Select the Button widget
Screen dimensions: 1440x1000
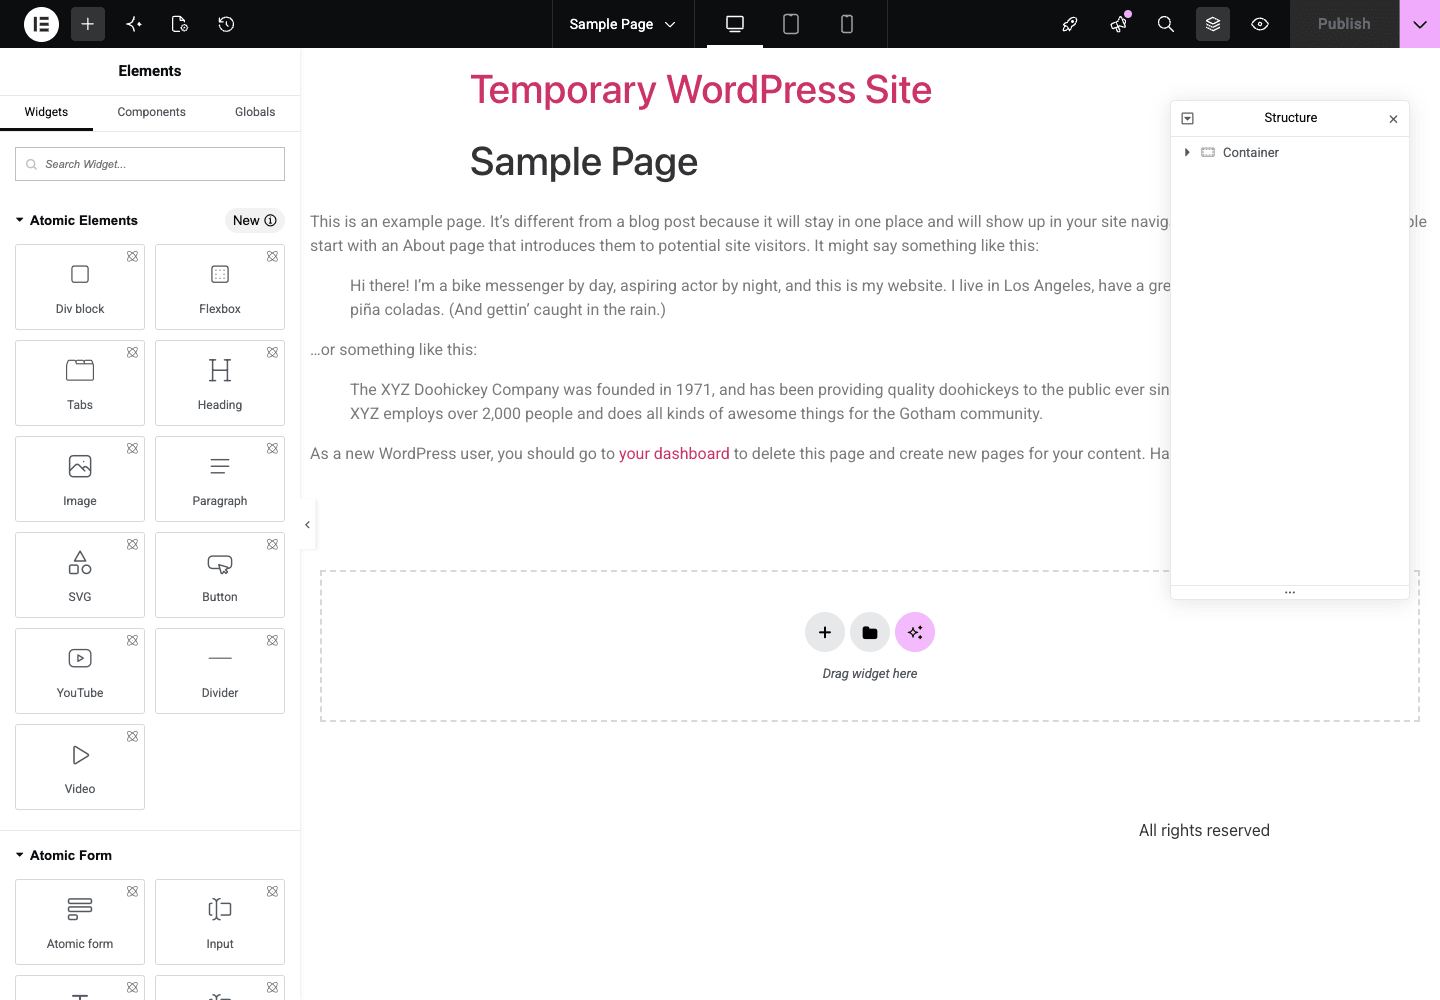[220, 575]
